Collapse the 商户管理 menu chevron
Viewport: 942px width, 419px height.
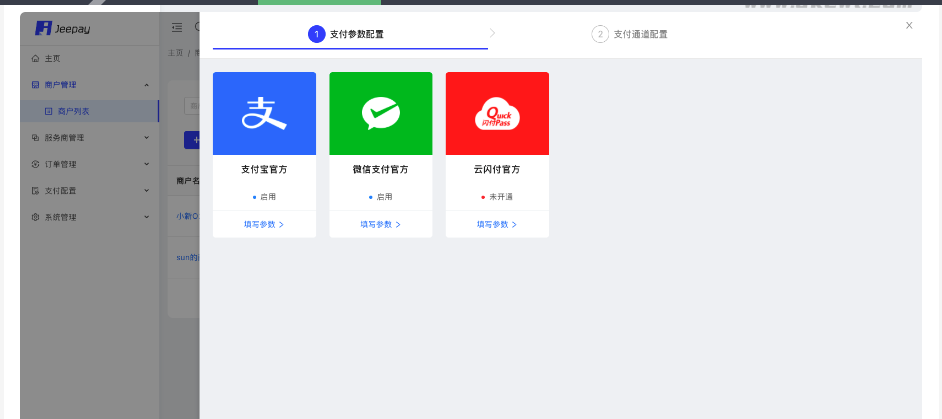(x=147, y=85)
